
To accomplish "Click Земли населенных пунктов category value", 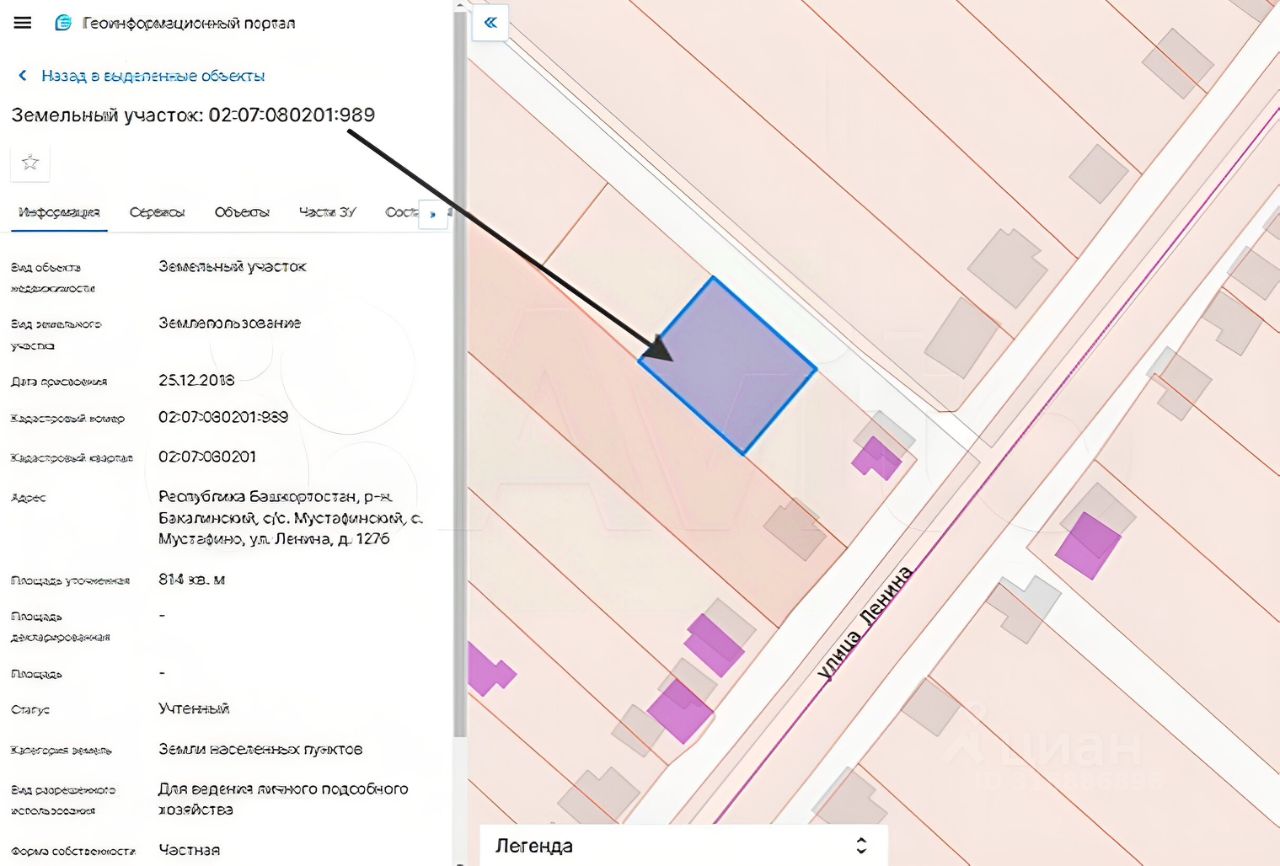I will [x=260, y=749].
